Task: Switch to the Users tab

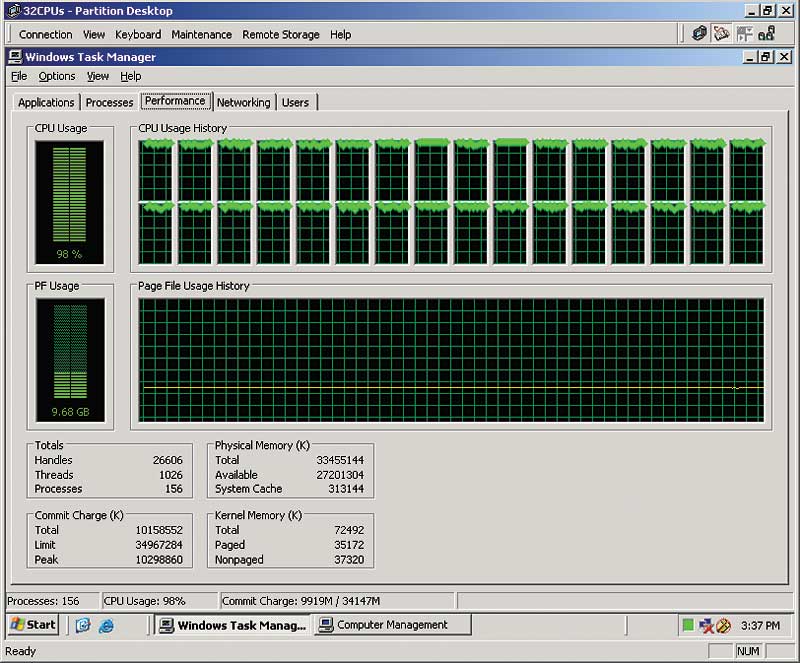Action: (295, 102)
